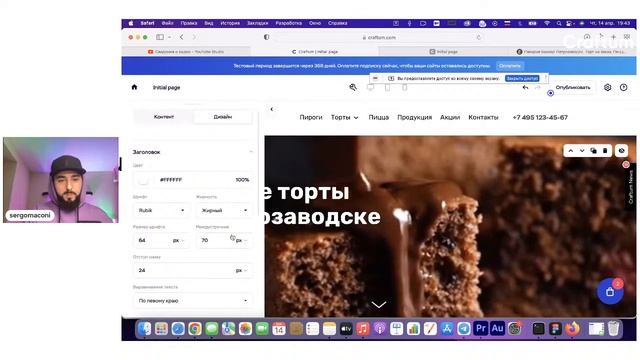Collapse the Заголовок section
The image size is (640, 360).
(x=251, y=152)
